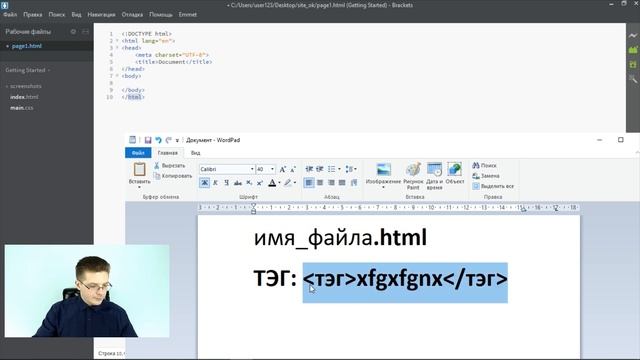This screenshot has width=640, height=360.
Task: Toggle subscript formatting
Action: [x=249, y=183]
